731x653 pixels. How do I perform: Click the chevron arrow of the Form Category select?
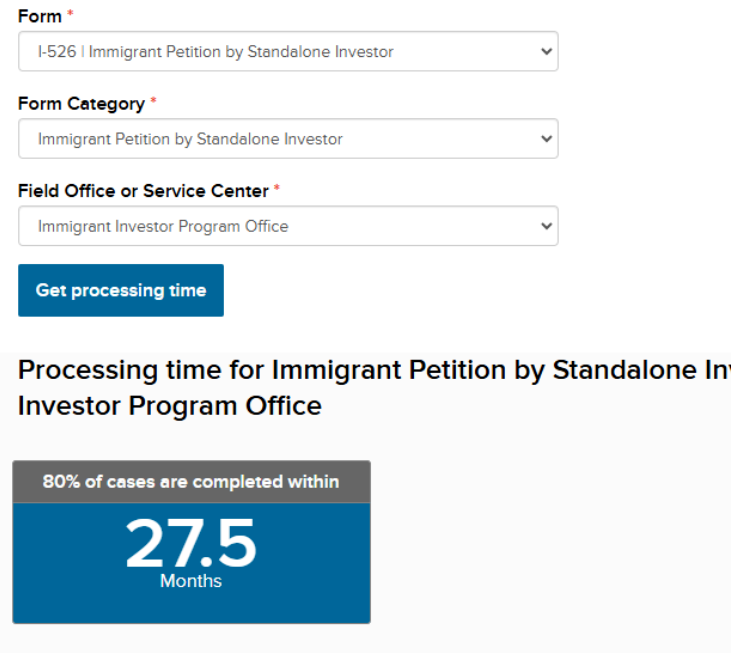[545, 139]
